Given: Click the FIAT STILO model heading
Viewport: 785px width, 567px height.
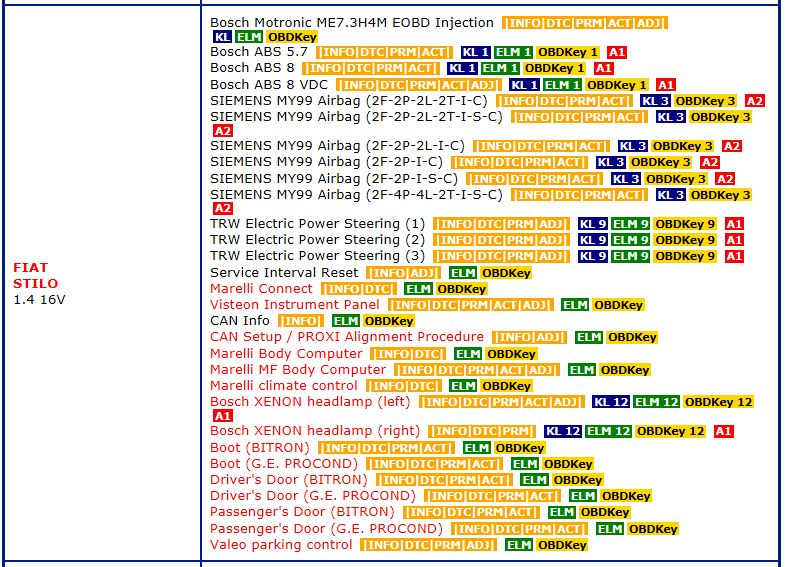Looking at the screenshot, I should tap(35, 276).
